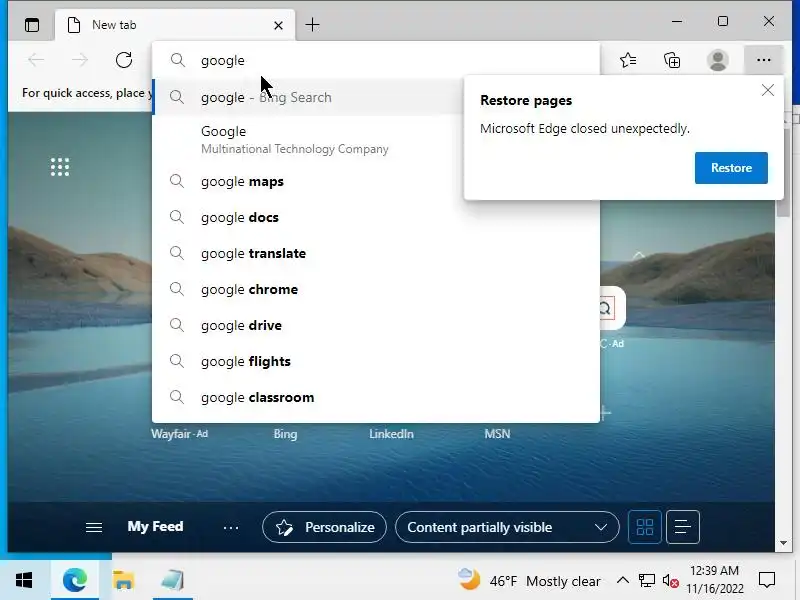Screen dimensions: 800x600
Task: Click the Restore button
Action: (731, 168)
